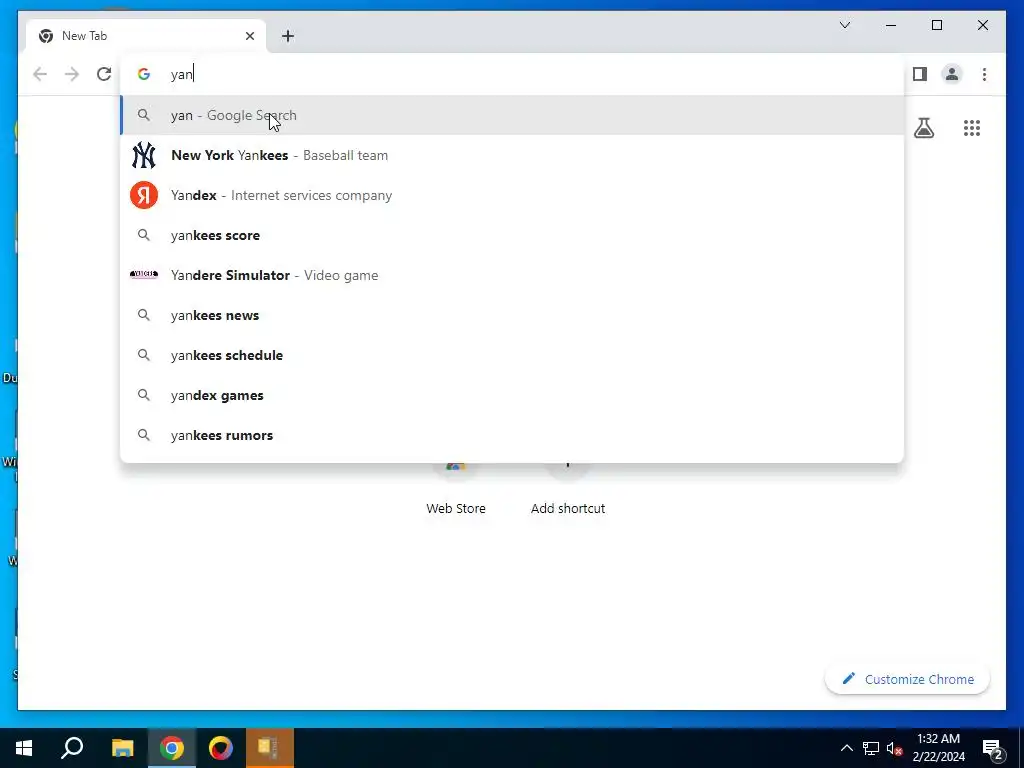Click the Yankees team logo icon
The image size is (1024, 768).
144,155
